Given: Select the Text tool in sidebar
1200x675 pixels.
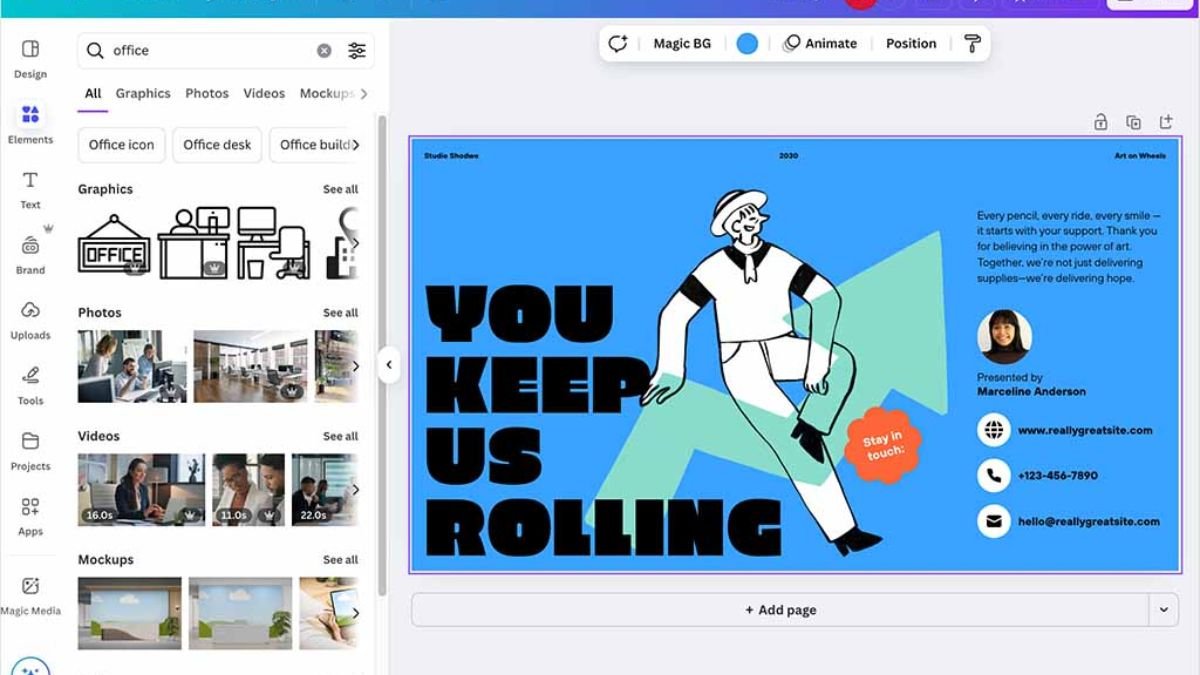Looking at the screenshot, I should point(30,189).
